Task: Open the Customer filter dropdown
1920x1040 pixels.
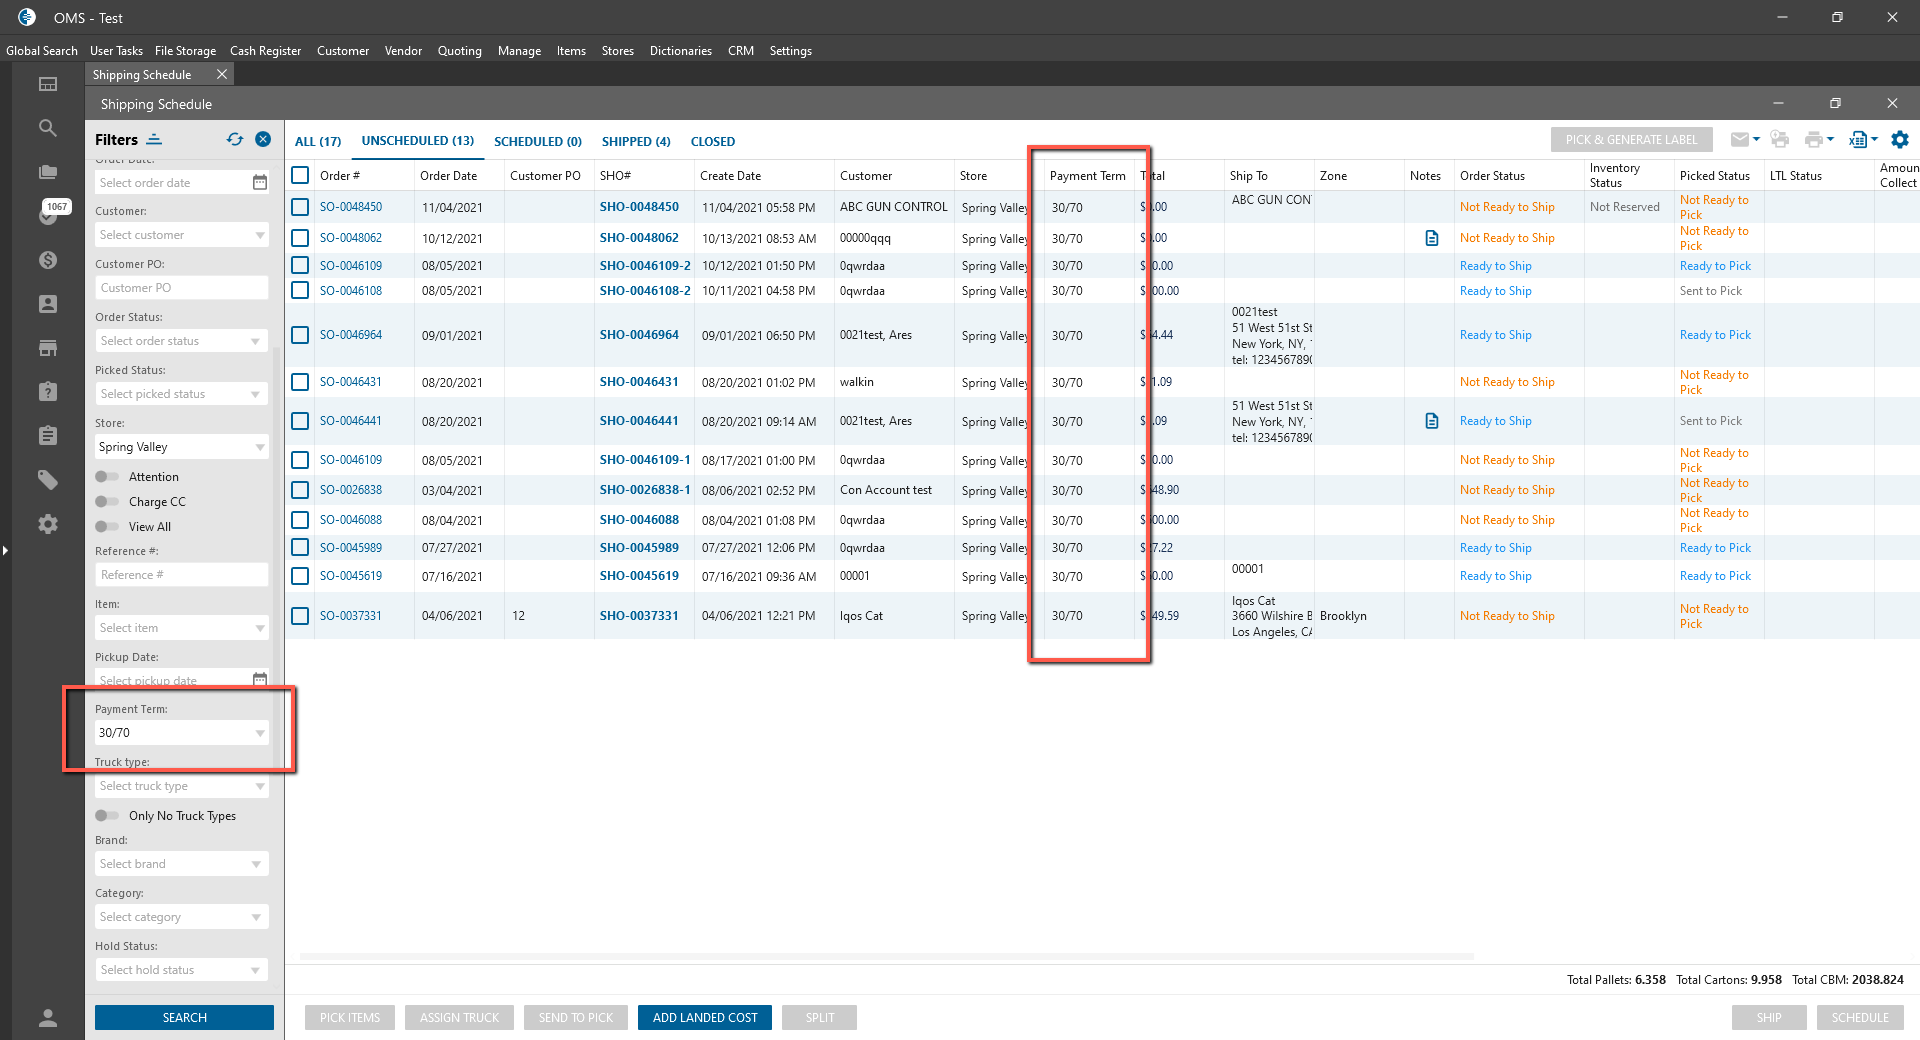Action: (182, 235)
